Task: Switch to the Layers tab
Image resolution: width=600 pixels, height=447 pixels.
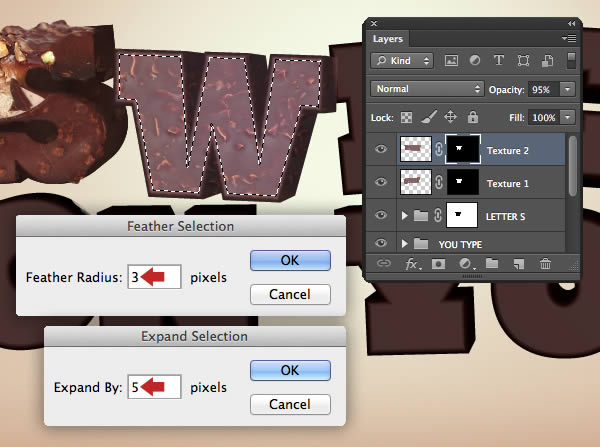Action: (388, 39)
